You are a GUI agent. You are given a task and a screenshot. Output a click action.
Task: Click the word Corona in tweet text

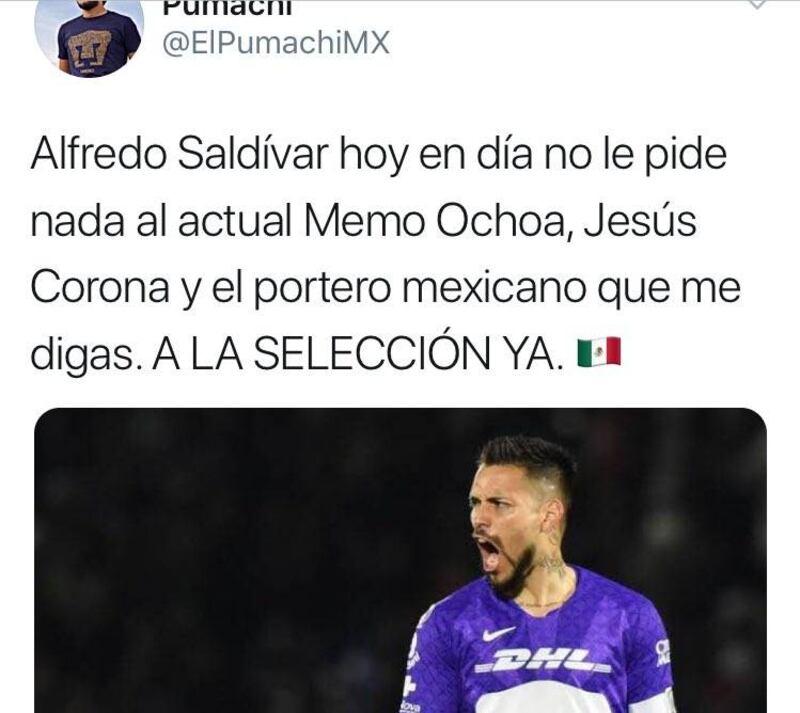pyautogui.click(x=100, y=288)
